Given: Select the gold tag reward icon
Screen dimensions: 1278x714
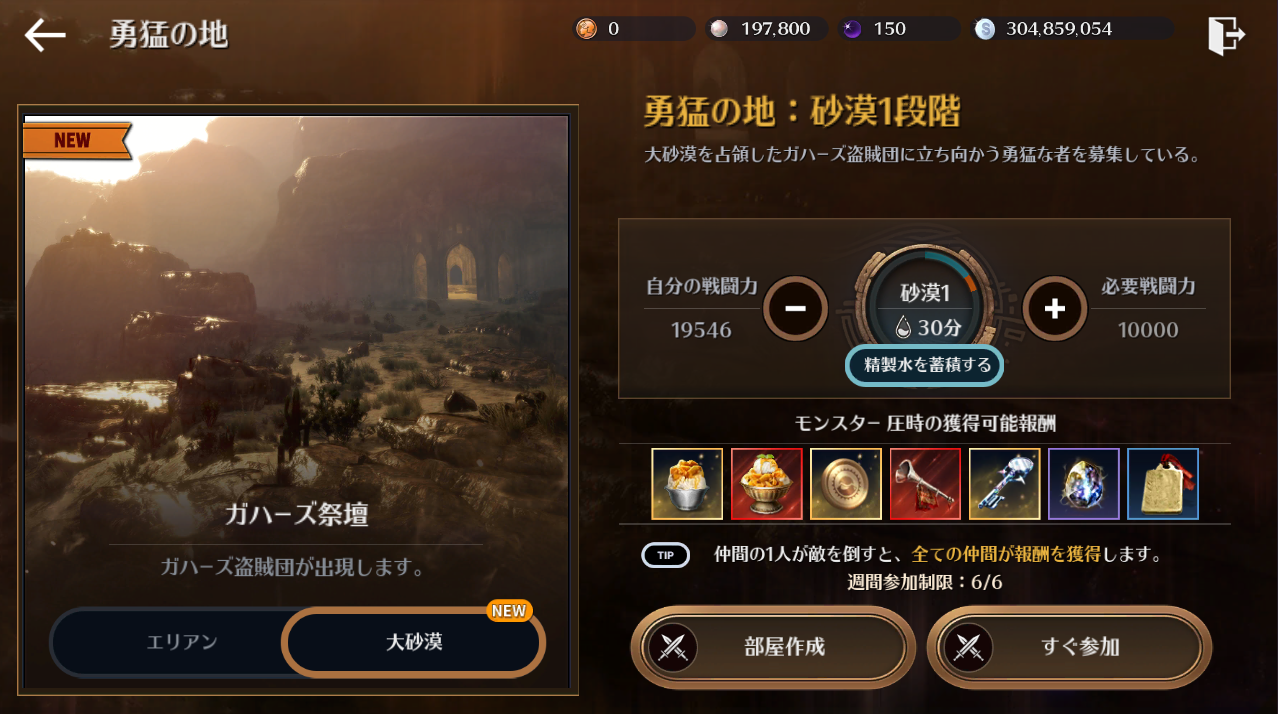Looking at the screenshot, I should [1163, 484].
